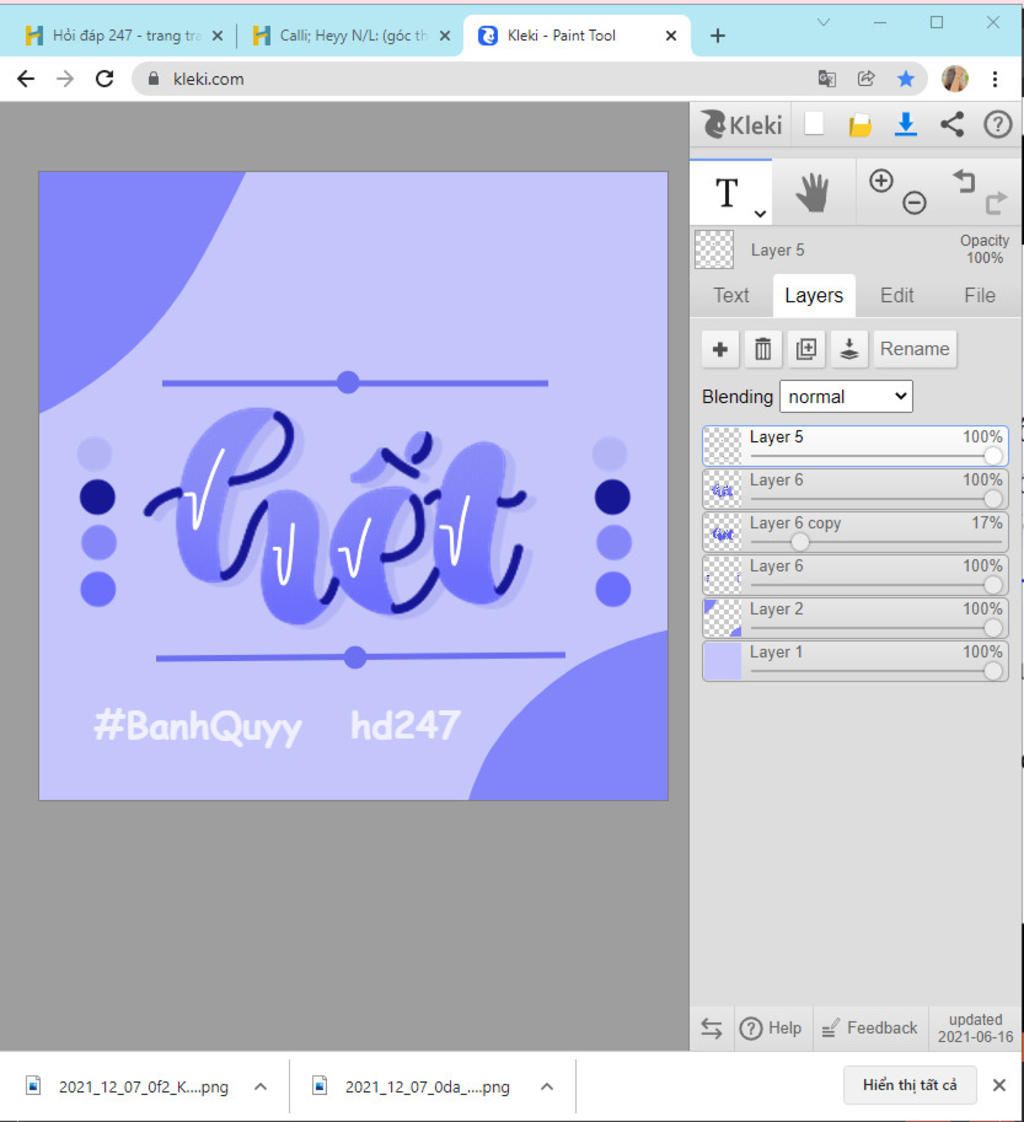The image size is (1024, 1122).
Task: Expand the tool chevron beside the Text tool
Action: [x=760, y=213]
